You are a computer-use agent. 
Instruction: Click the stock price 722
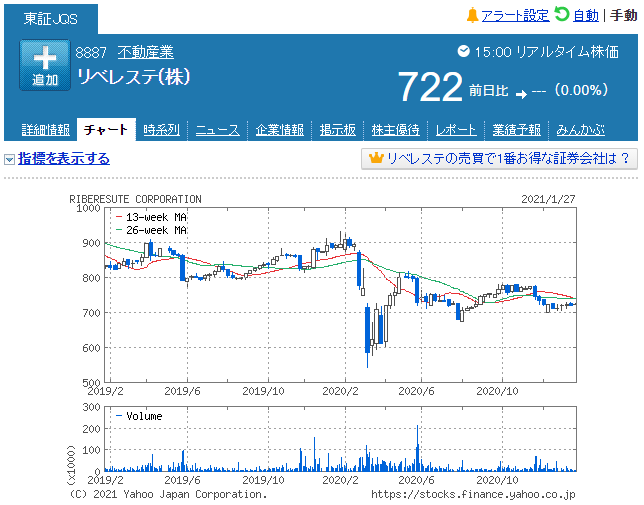pos(430,87)
